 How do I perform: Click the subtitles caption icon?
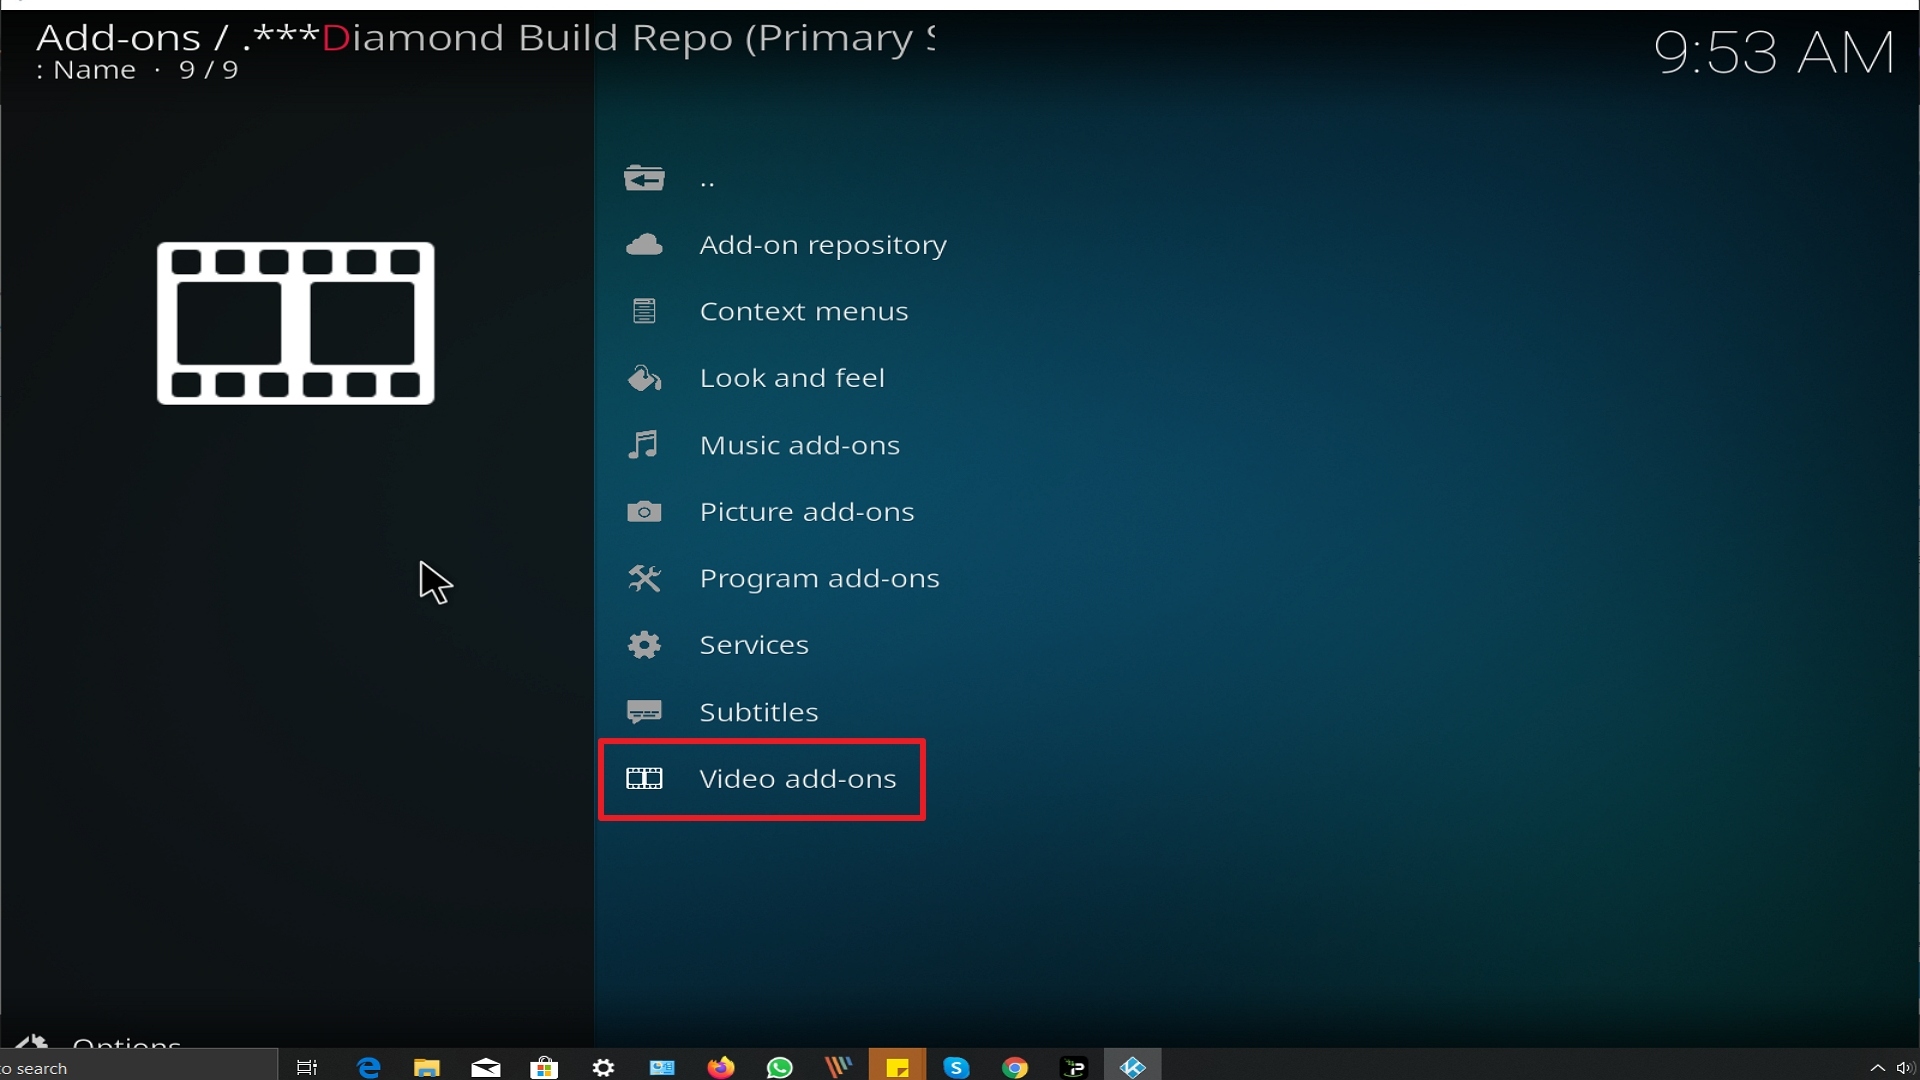click(x=644, y=712)
